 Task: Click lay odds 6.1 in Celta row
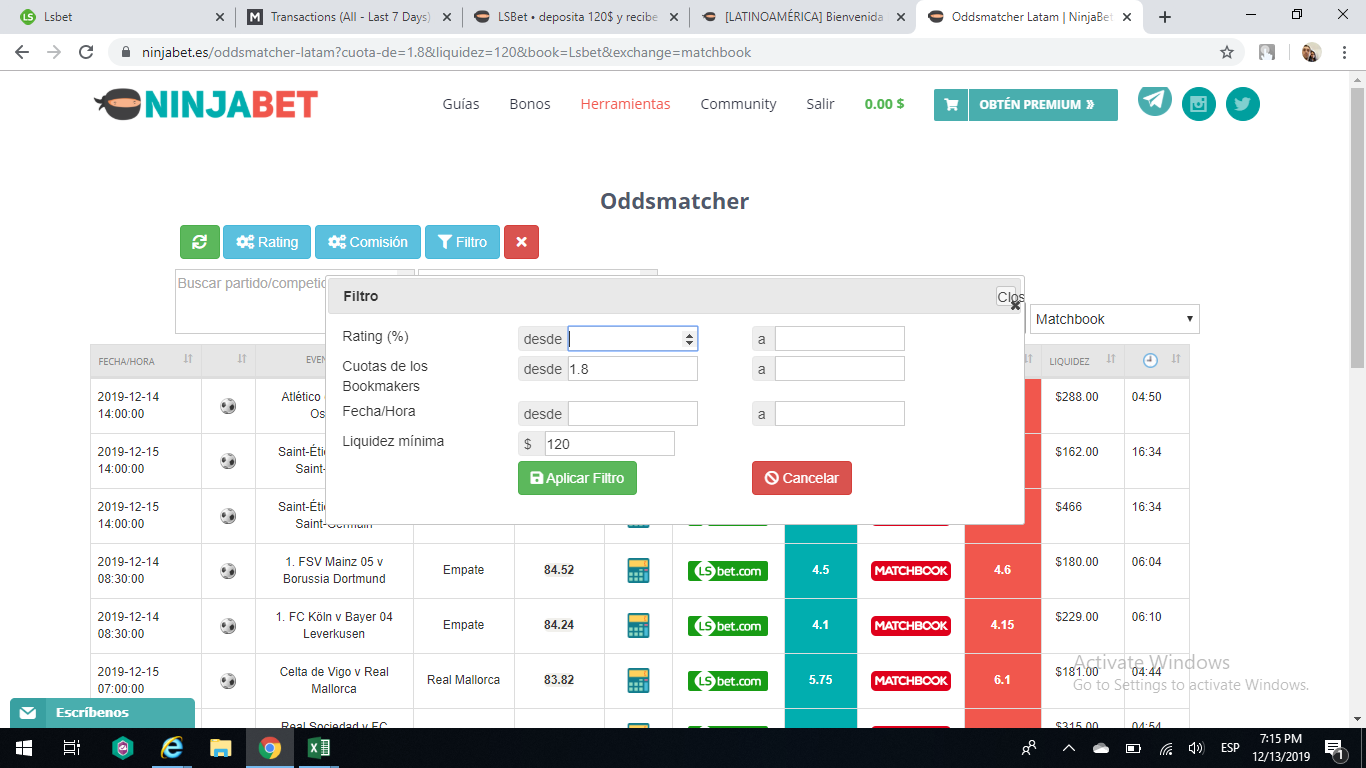(1002, 680)
